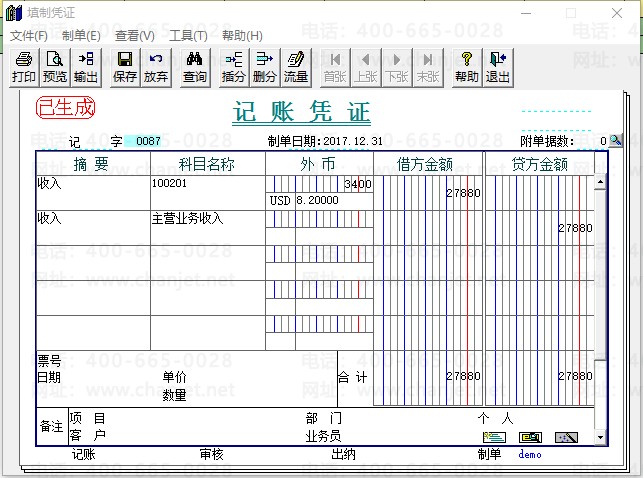Save the voucher with 保存 icon
The height and width of the screenshot is (478, 643).
[x=125, y=67]
